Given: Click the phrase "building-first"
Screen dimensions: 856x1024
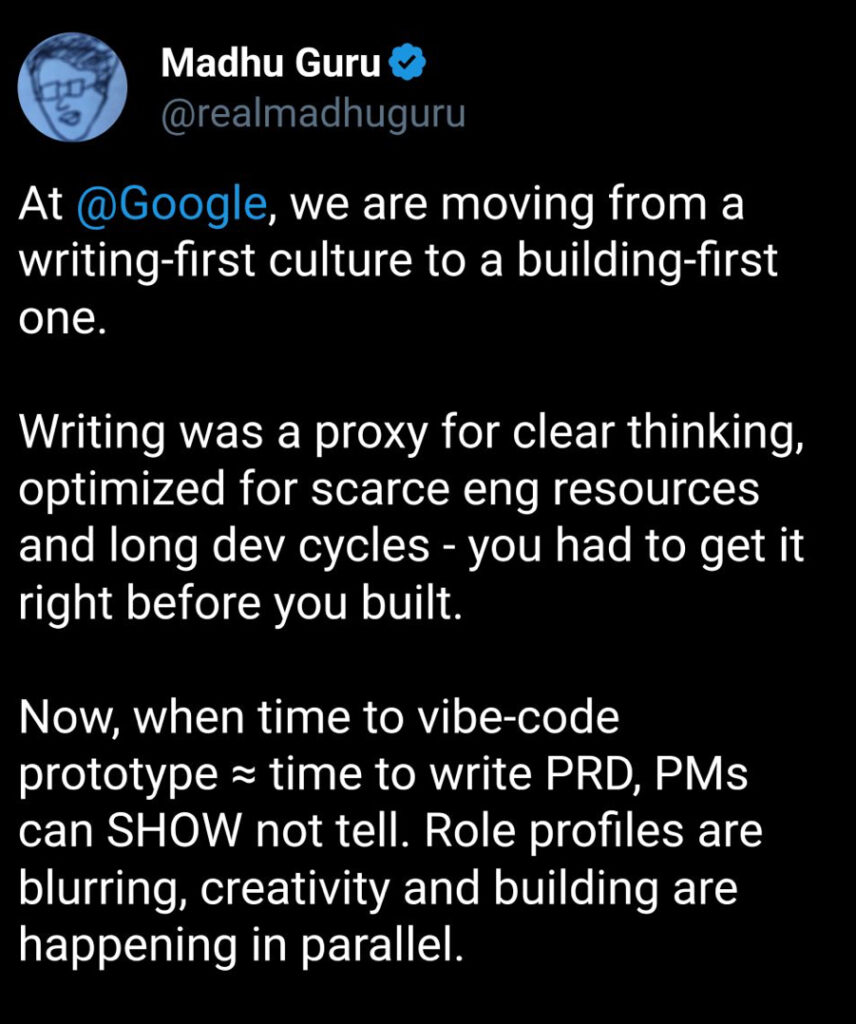Looking at the screenshot, I should click(x=647, y=261).
